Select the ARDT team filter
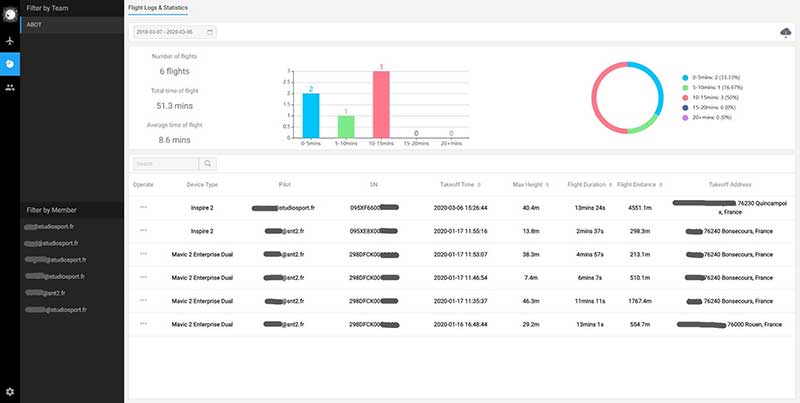The width and height of the screenshot is (800, 403). 72,25
